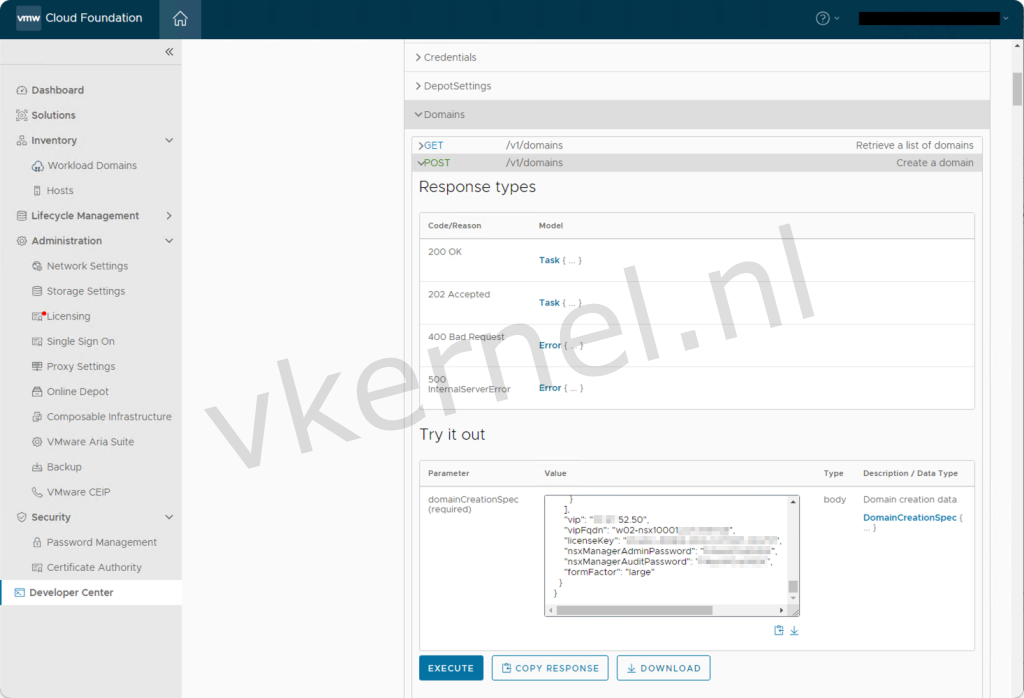Click the Home icon in the top bar
This screenshot has width=1024, height=698.
179,18
